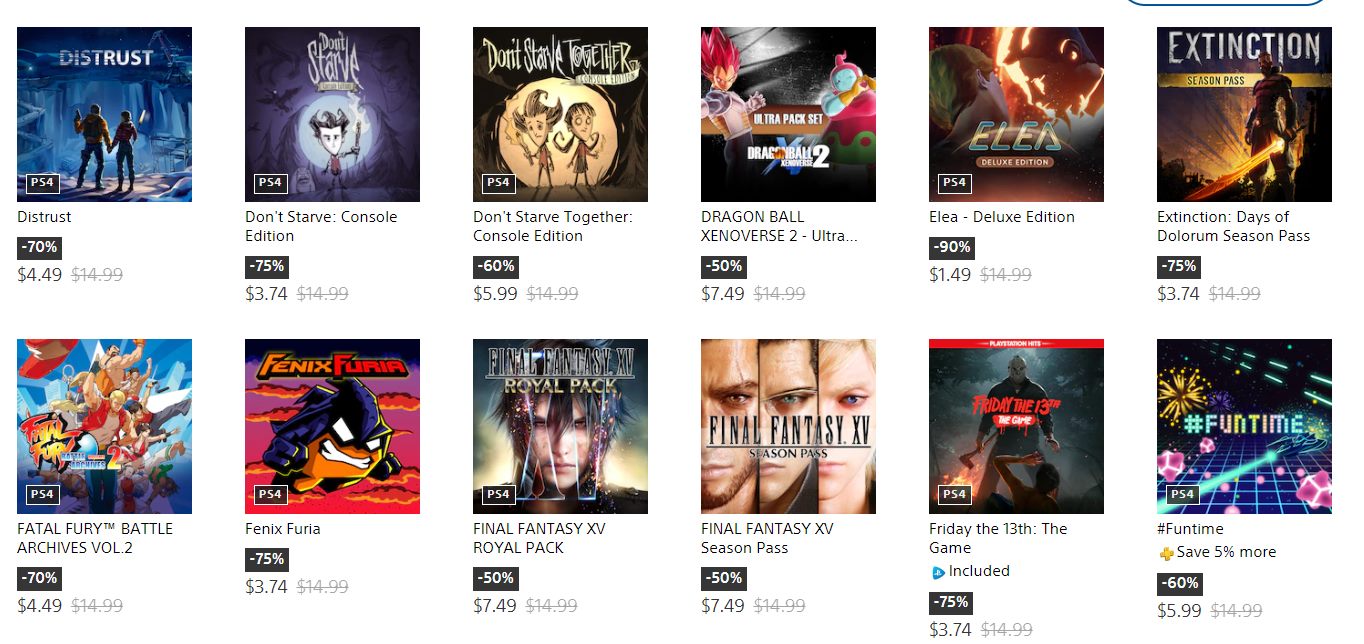Image resolution: width=1364 pixels, height=644 pixels.
Task: Open DRAGON BALL XENOVERSE 2 - Ultra title link
Action: point(779,226)
